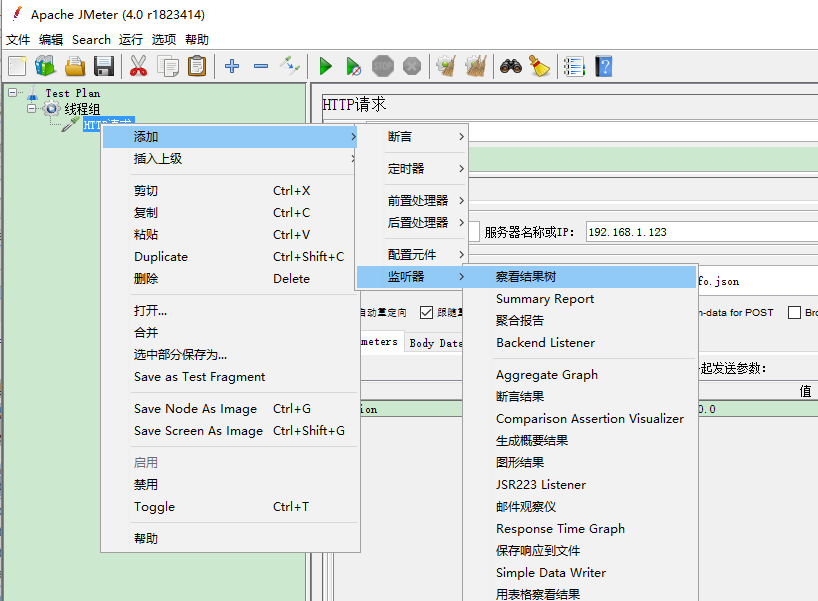
Task: Open the Search menu
Action: (x=91, y=40)
